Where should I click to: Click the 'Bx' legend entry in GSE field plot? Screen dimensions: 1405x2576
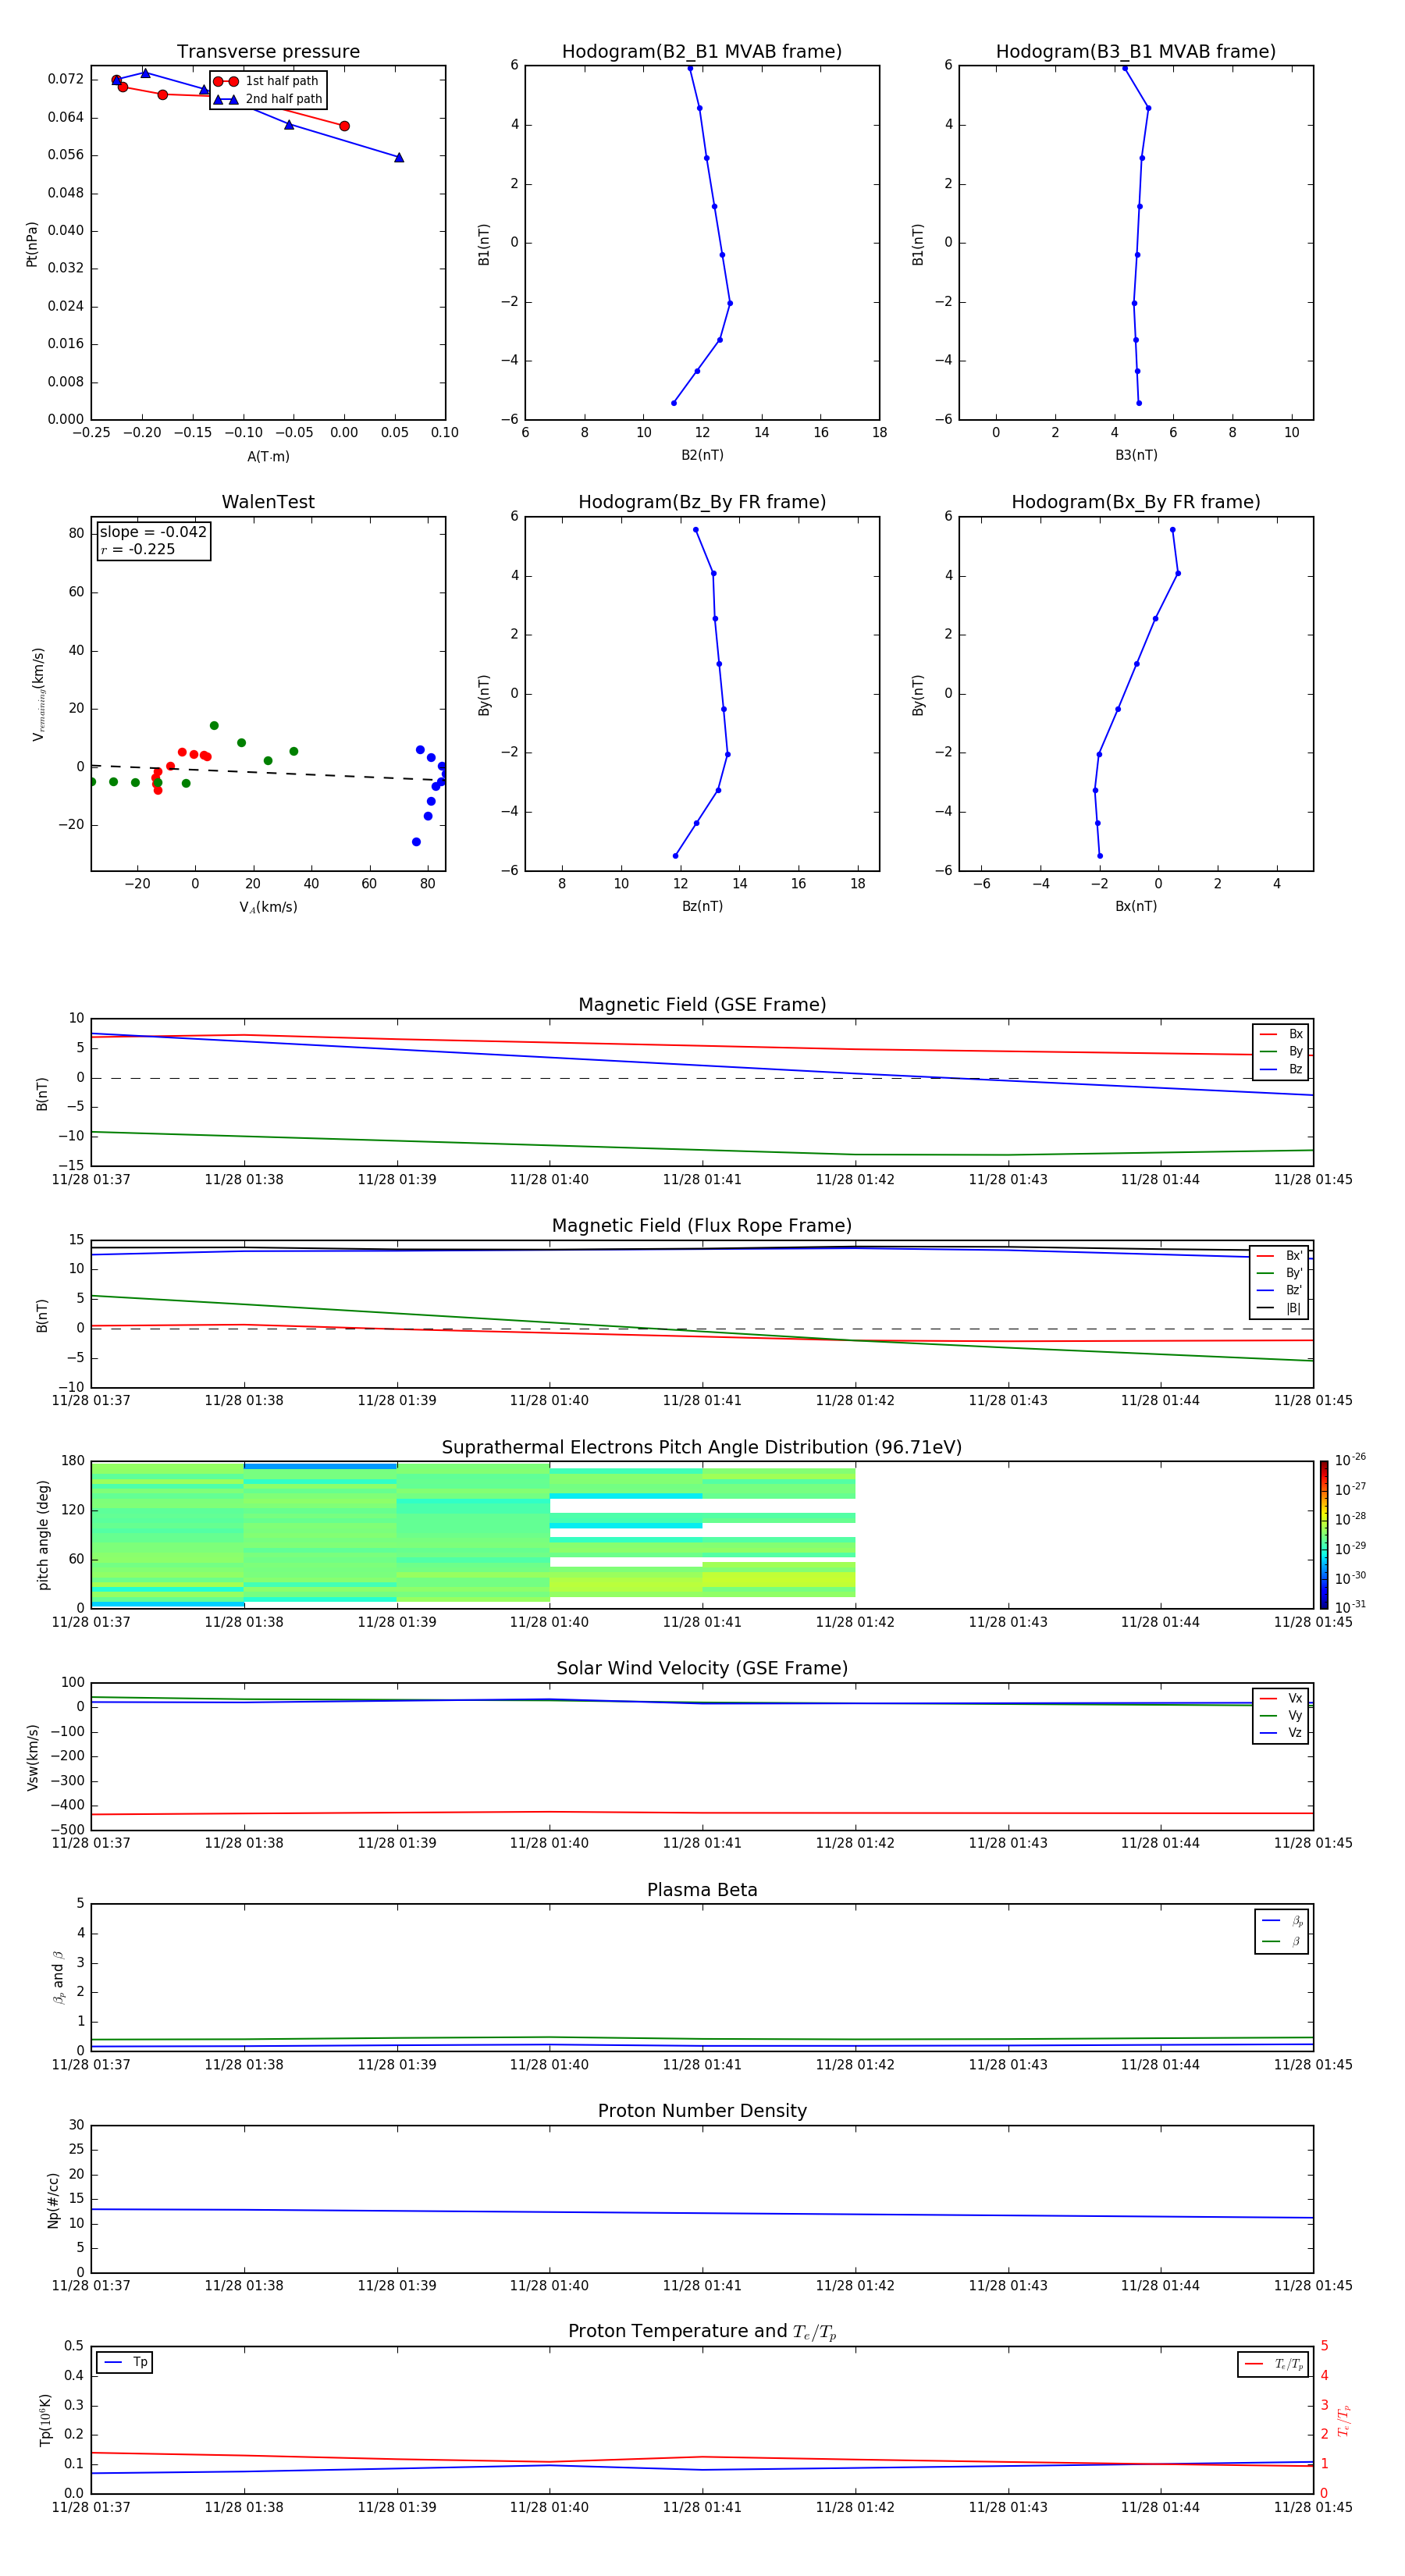(1281, 1034)
